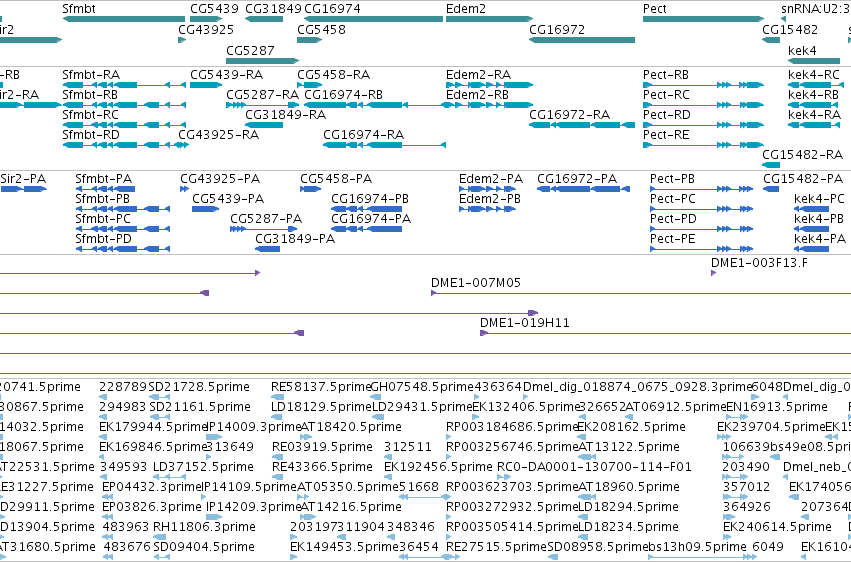Click the Sfmbt-RA transcript label

pos(91,74)
